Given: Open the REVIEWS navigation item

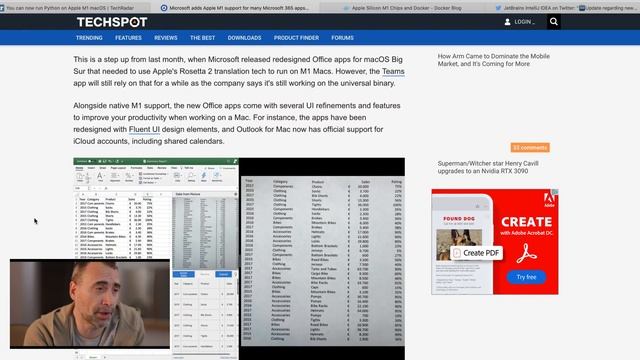Looking at the screenshot, I should click(166, 38).
